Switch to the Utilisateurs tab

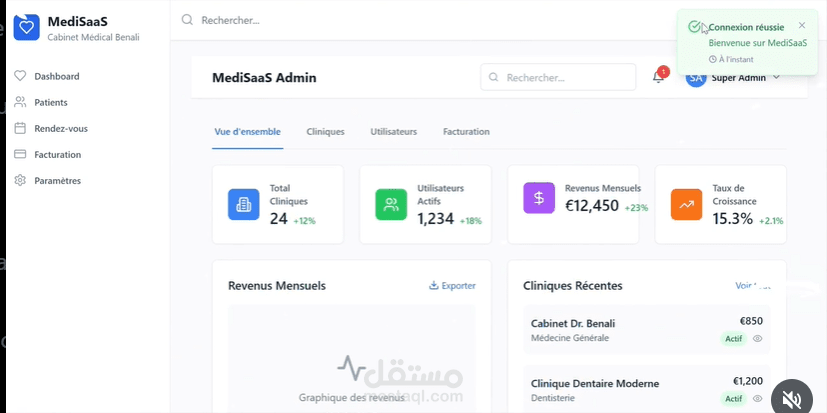click(x=393, y=132)
